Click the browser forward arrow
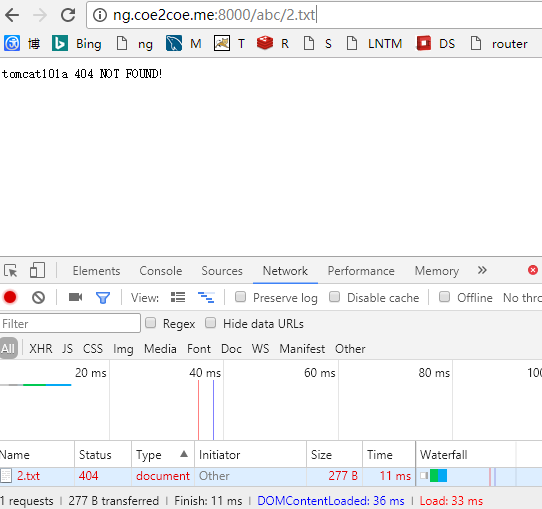 40,15
